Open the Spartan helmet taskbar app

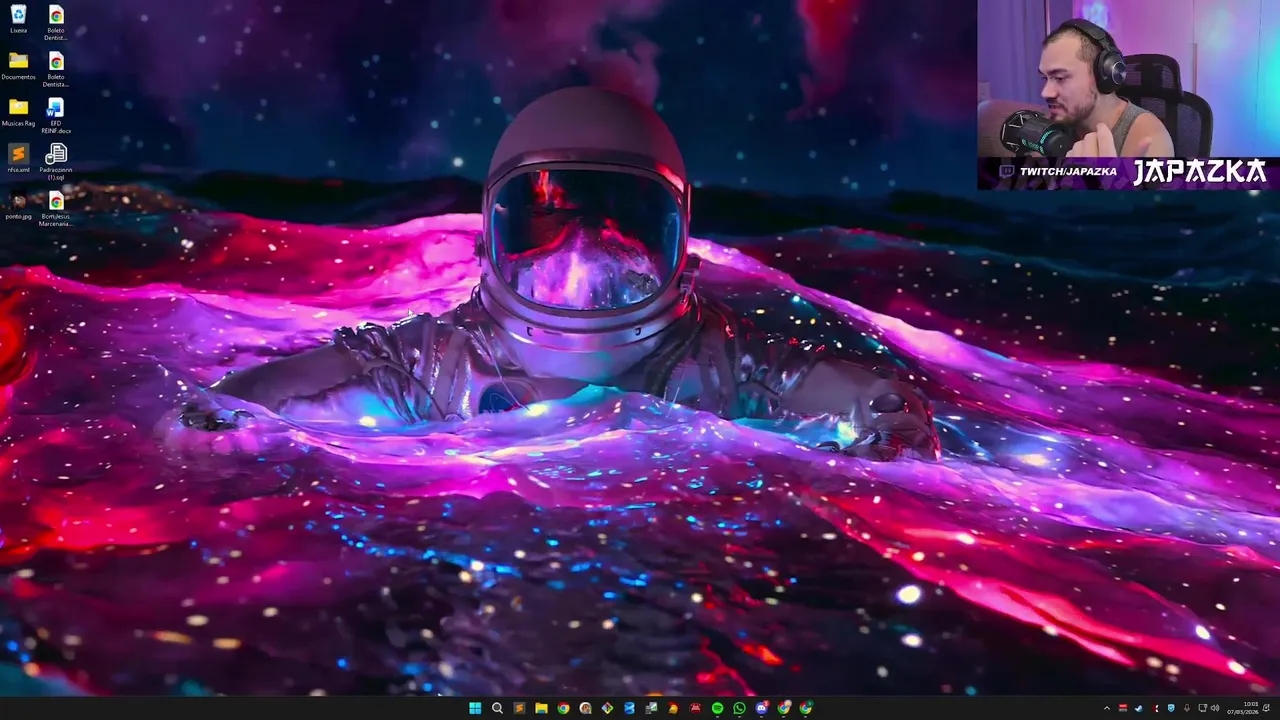(x=674, y=708)
